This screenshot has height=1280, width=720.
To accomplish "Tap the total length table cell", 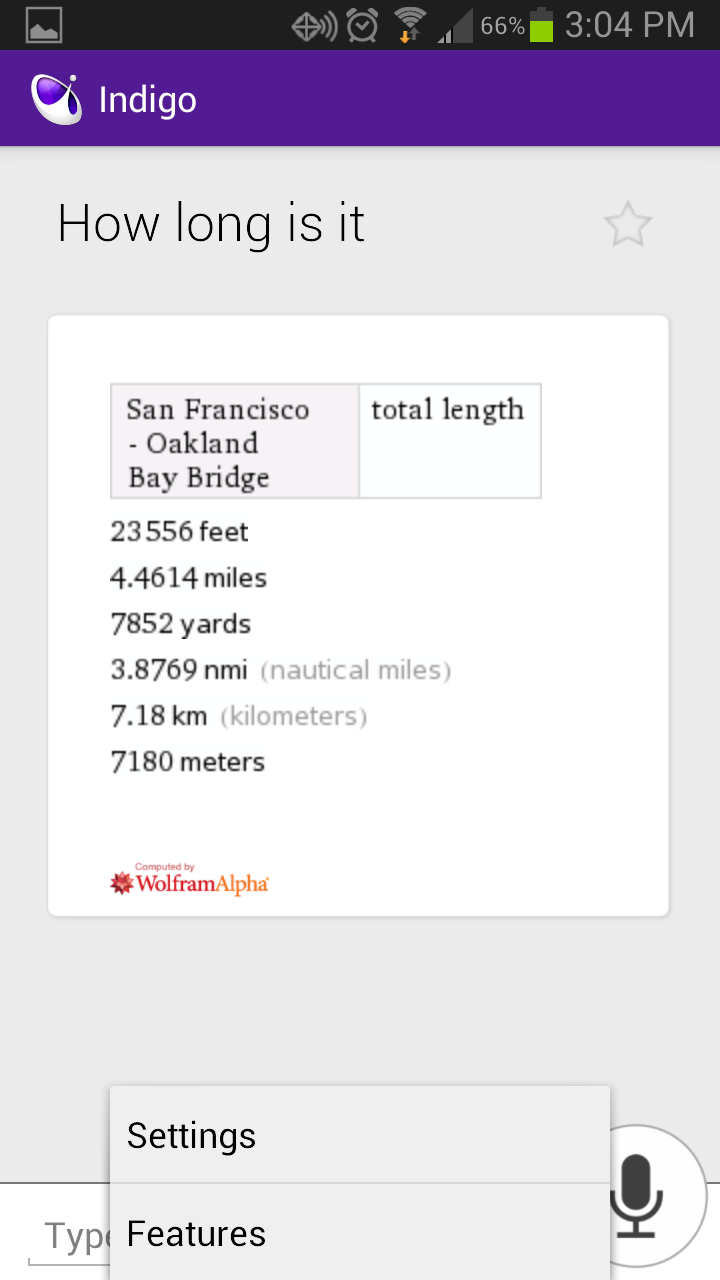I will coord(449,440).
